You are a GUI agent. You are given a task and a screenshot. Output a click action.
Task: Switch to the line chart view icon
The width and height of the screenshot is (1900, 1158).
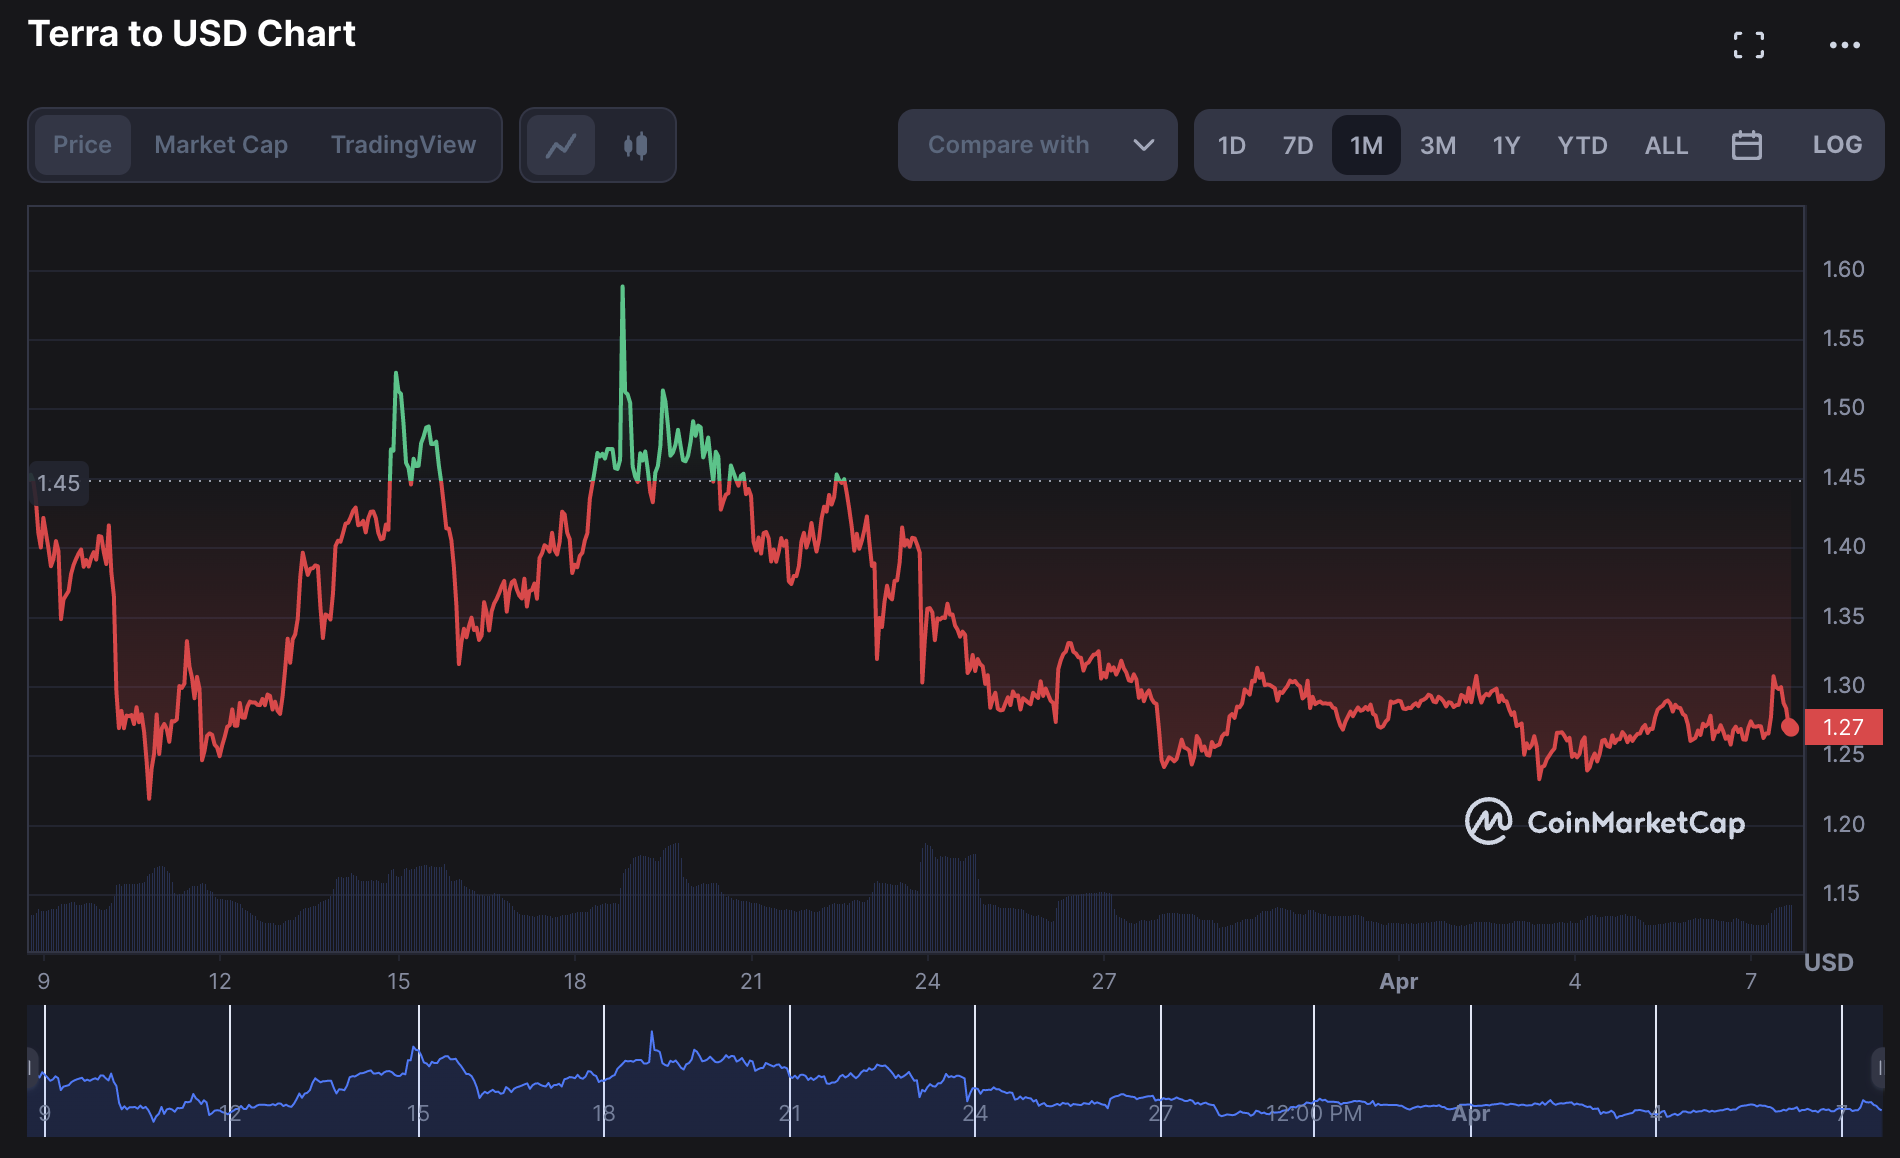[561, 146]
